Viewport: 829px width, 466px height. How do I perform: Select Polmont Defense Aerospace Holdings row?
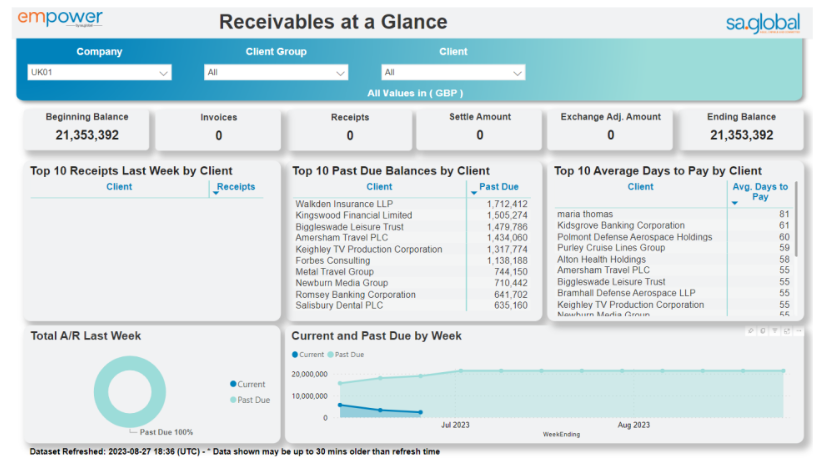(673, 236)
